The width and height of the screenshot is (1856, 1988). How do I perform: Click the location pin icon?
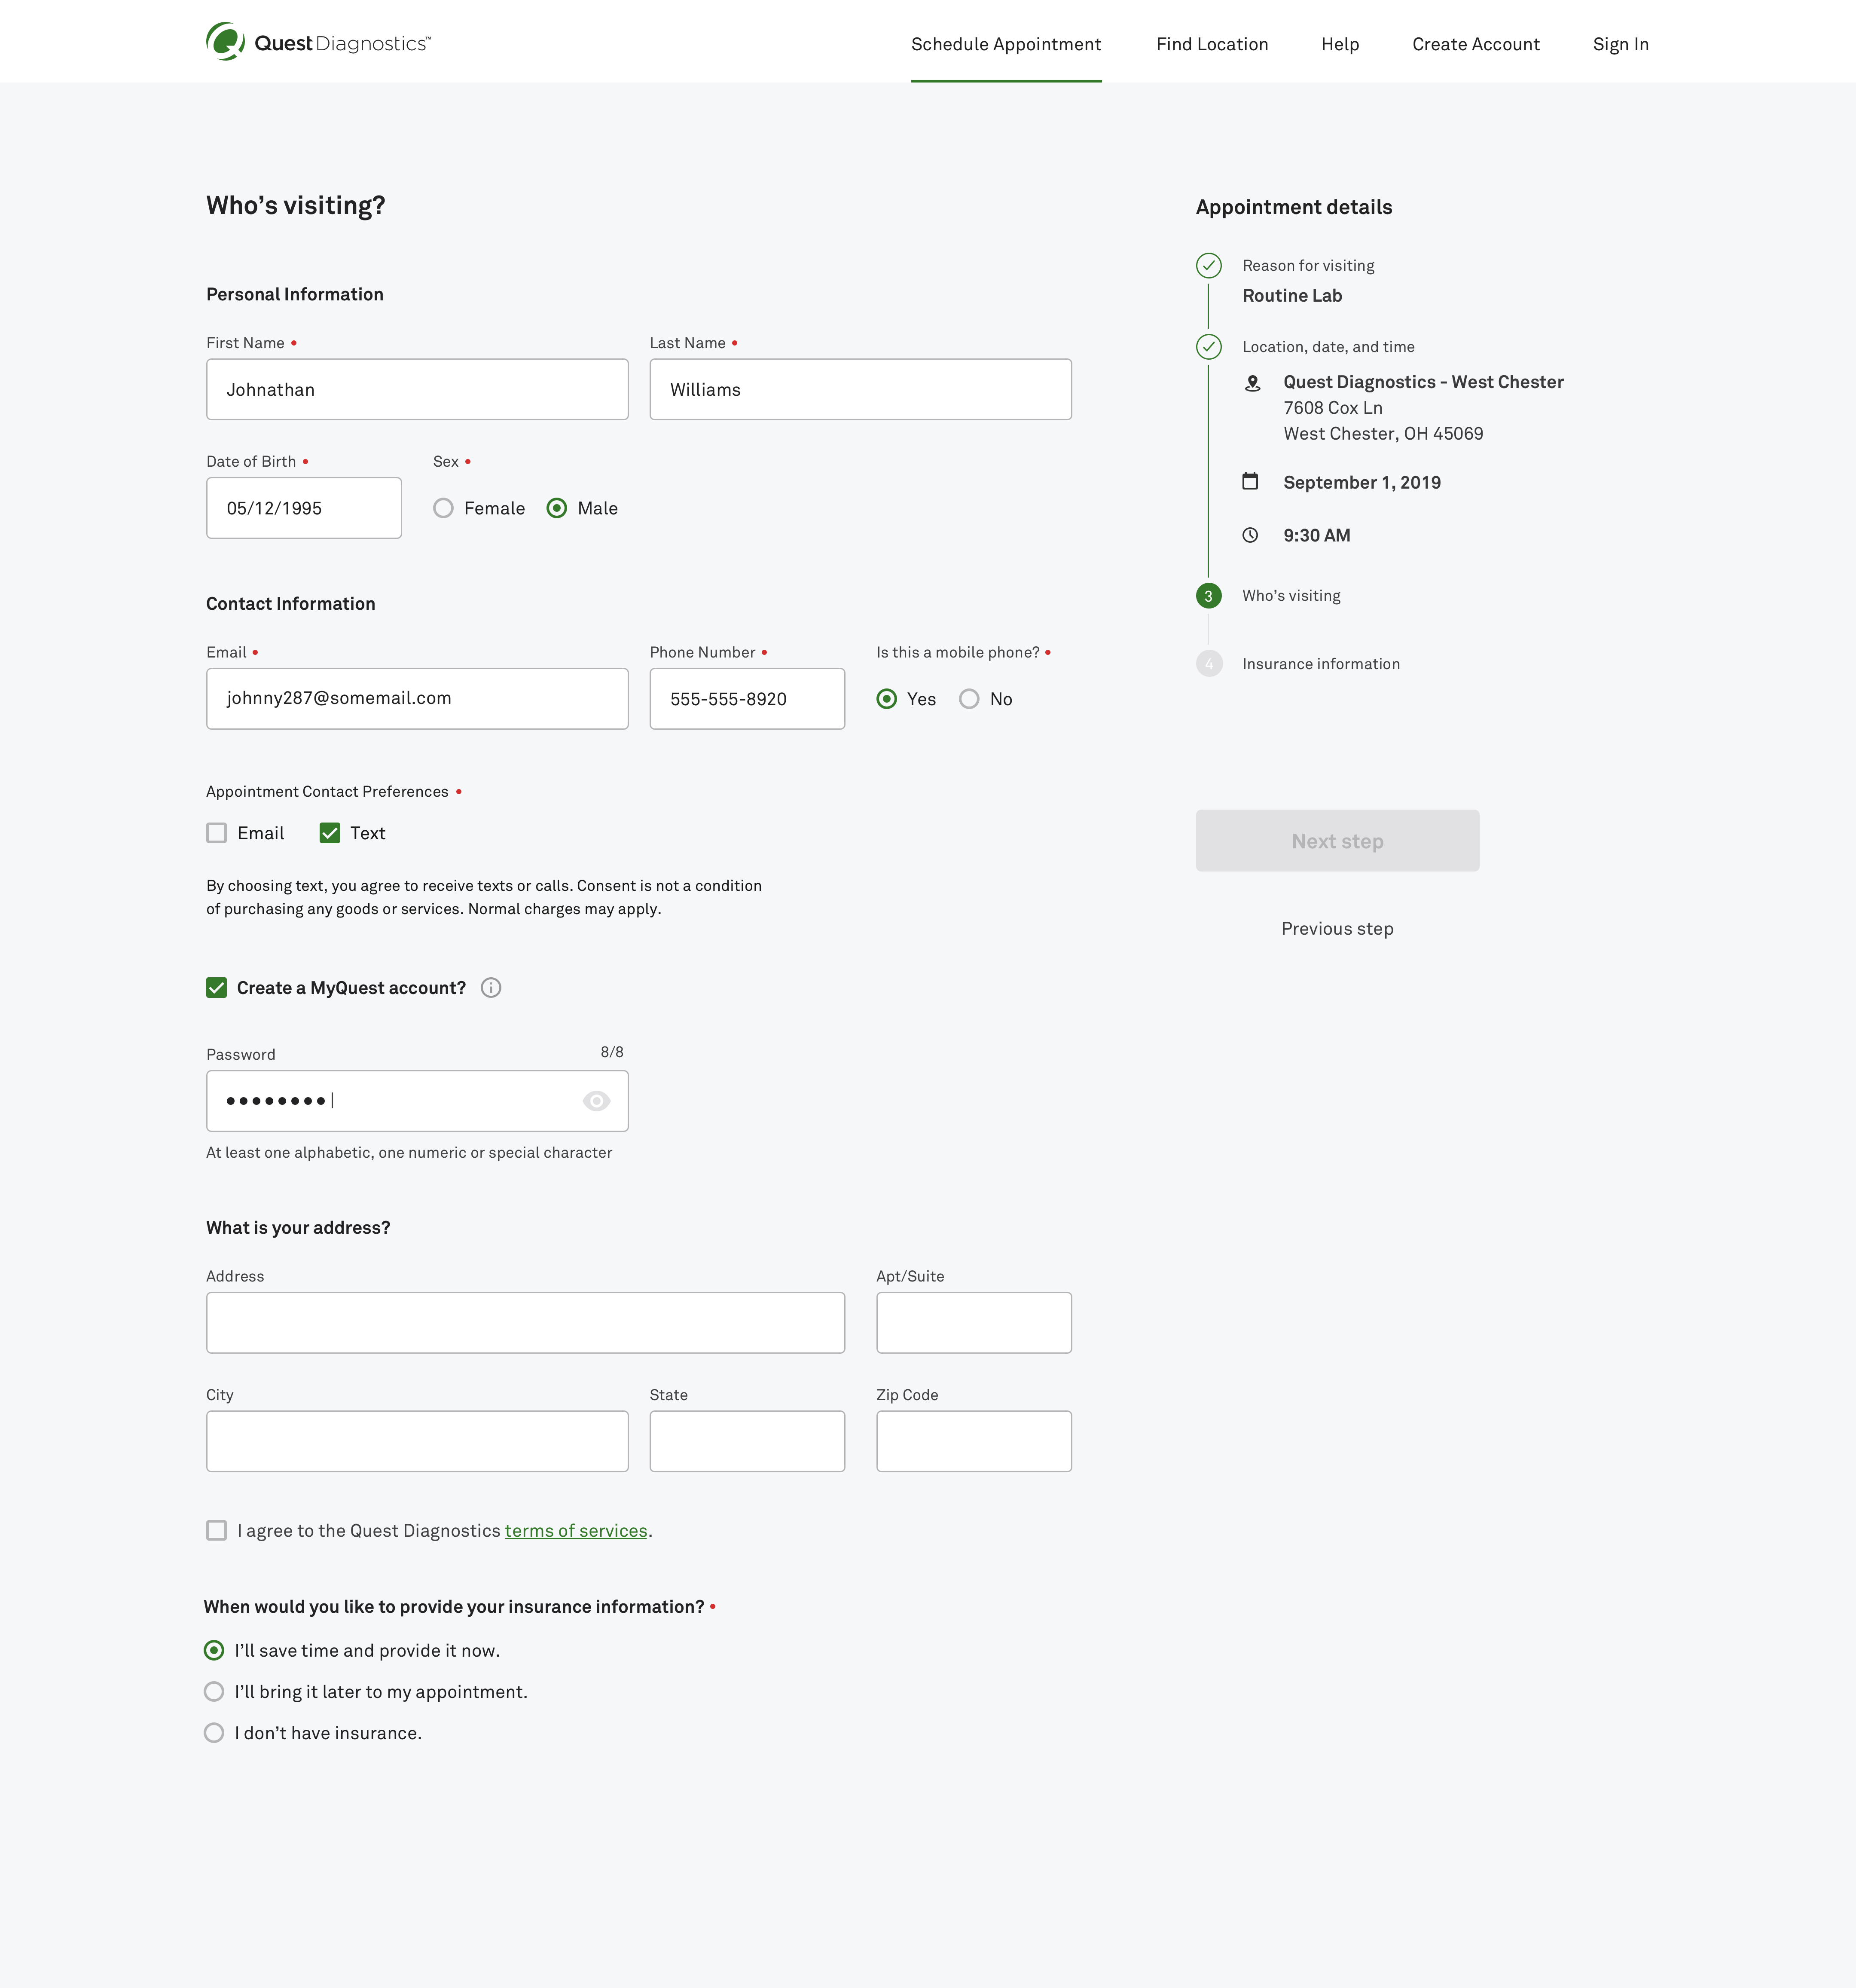(x=1252, y=383)
